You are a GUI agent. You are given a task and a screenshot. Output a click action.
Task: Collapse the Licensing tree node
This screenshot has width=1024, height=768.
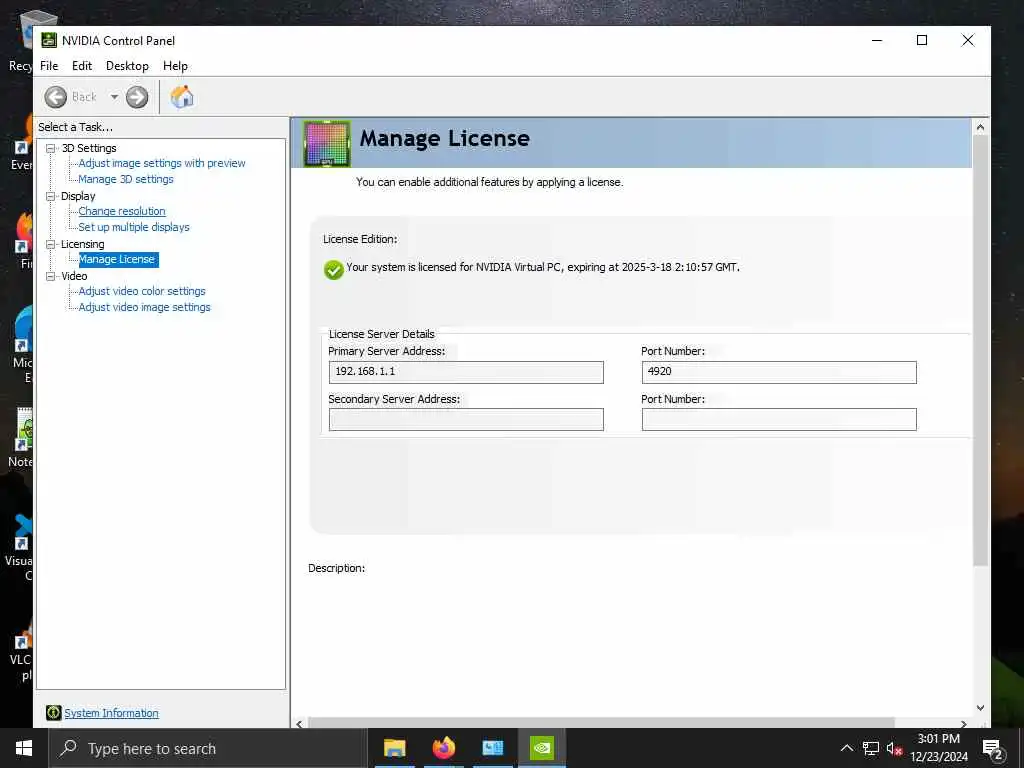(x=50, y=244)
